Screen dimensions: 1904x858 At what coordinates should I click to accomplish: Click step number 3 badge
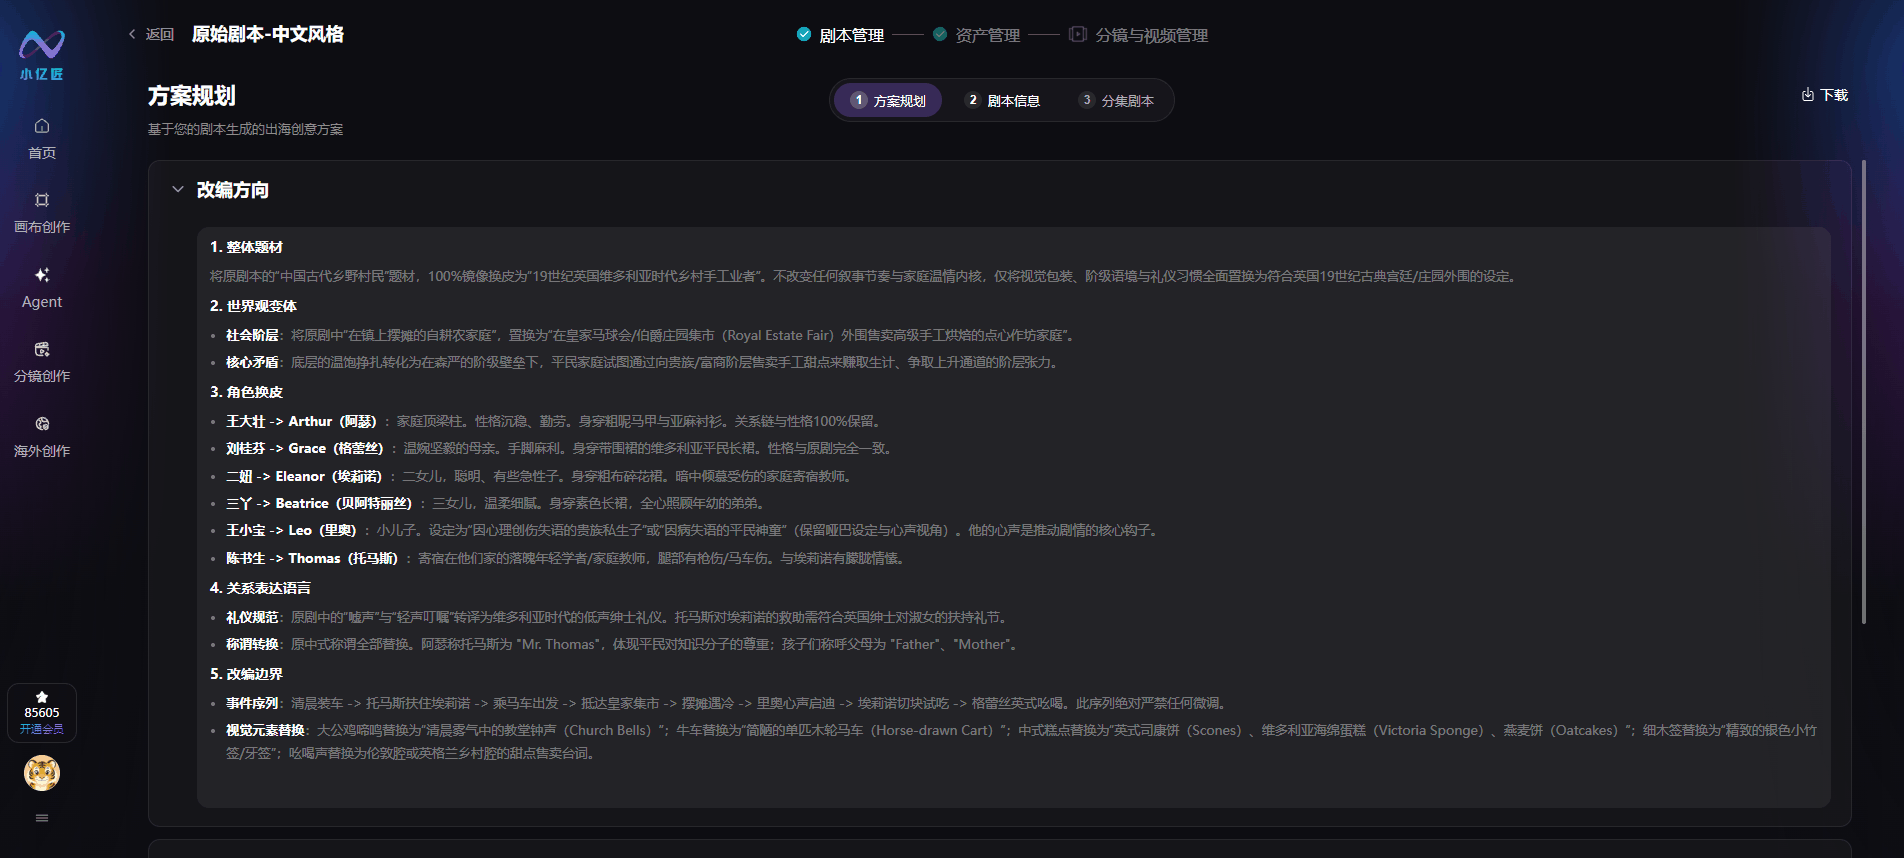(1086, 100)
